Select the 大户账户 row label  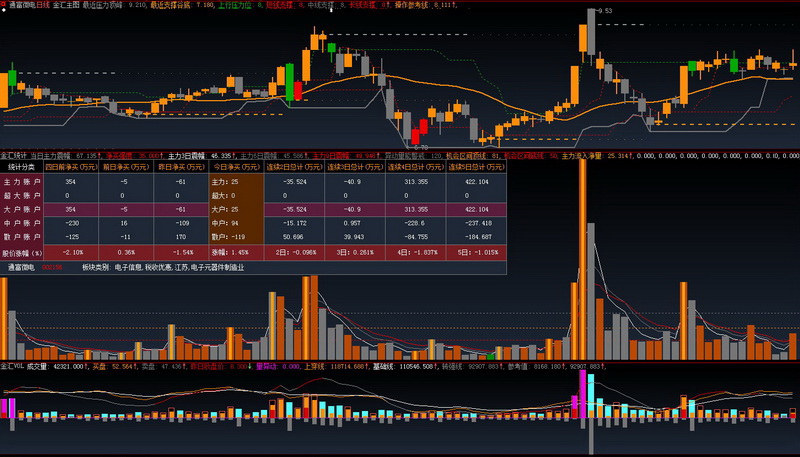point(22,209)
